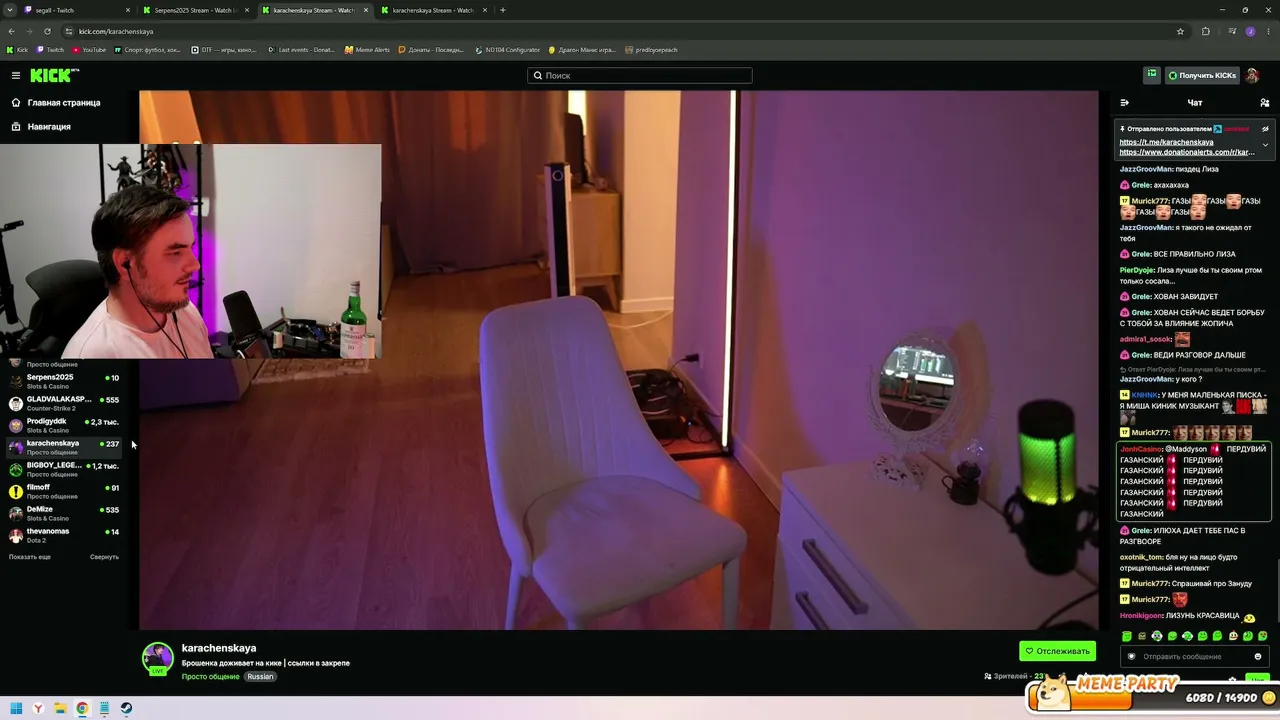
Task: Open browser media control icon
Action: click(1230, 31)
